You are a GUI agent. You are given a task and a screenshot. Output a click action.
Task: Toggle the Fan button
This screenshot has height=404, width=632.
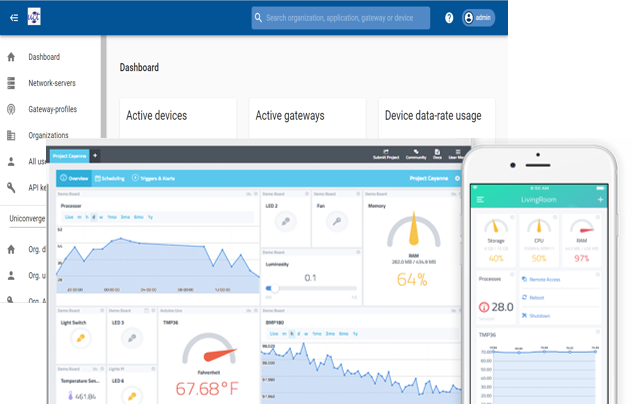[x=337, y=221]
